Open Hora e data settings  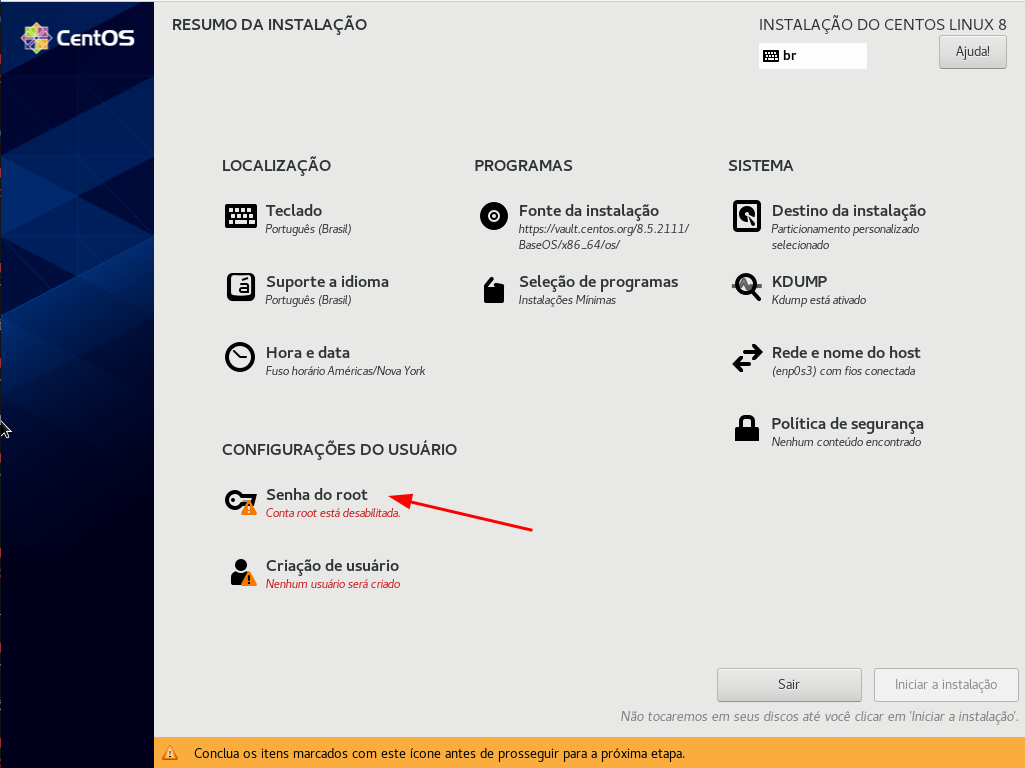click(307, 353)
